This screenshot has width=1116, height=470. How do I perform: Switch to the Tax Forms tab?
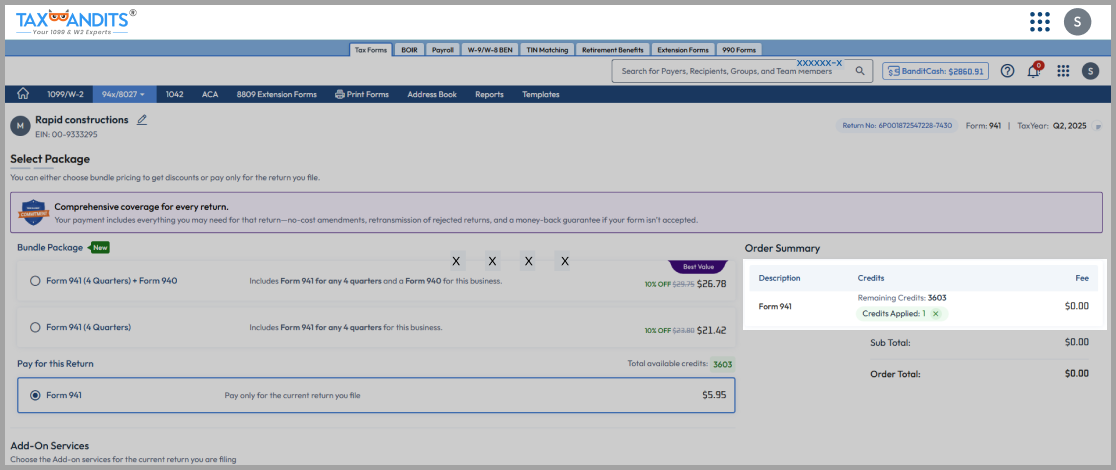click(x=371, y=50)
